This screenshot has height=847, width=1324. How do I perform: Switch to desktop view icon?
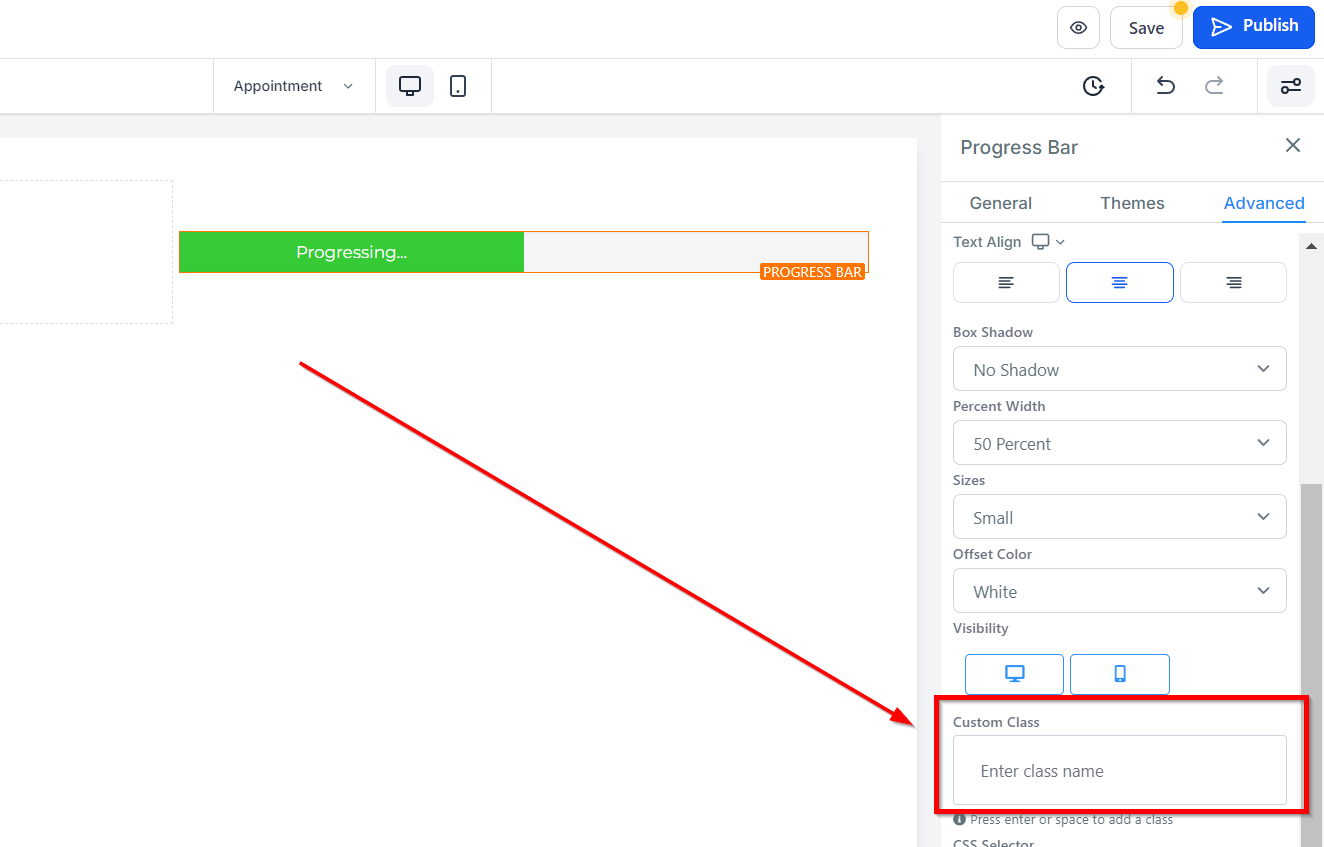coord(410,86)
